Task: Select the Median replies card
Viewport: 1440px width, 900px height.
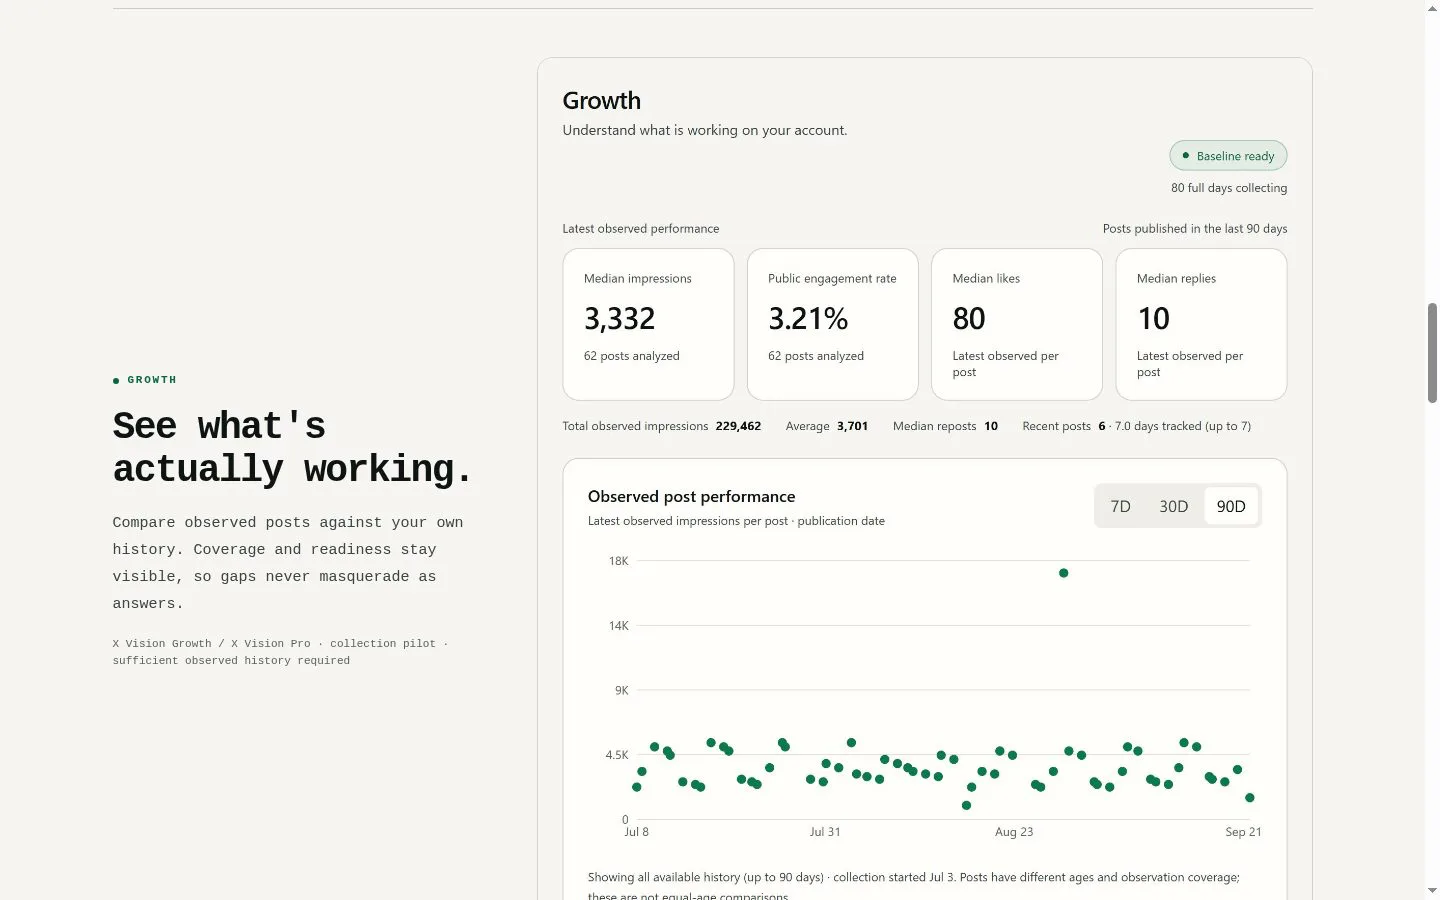Action: [x=1201, y=324]
